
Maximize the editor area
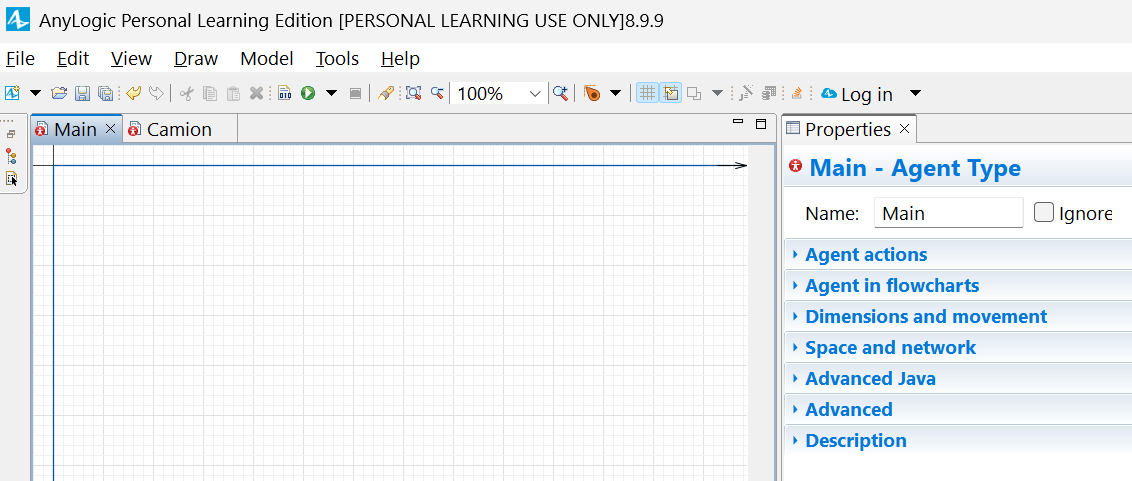tap(761, 124)
